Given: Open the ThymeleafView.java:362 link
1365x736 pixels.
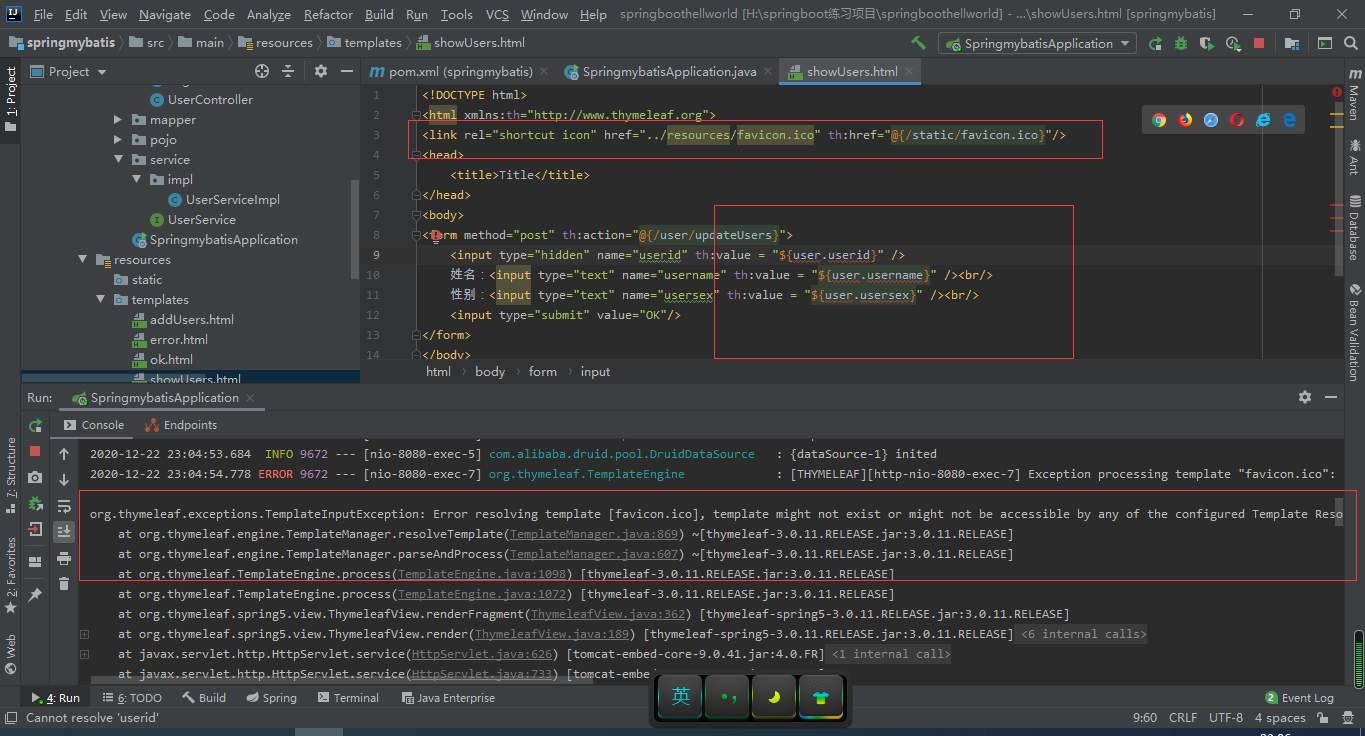Looking at the screenshot, I should [x=608, y=614].
